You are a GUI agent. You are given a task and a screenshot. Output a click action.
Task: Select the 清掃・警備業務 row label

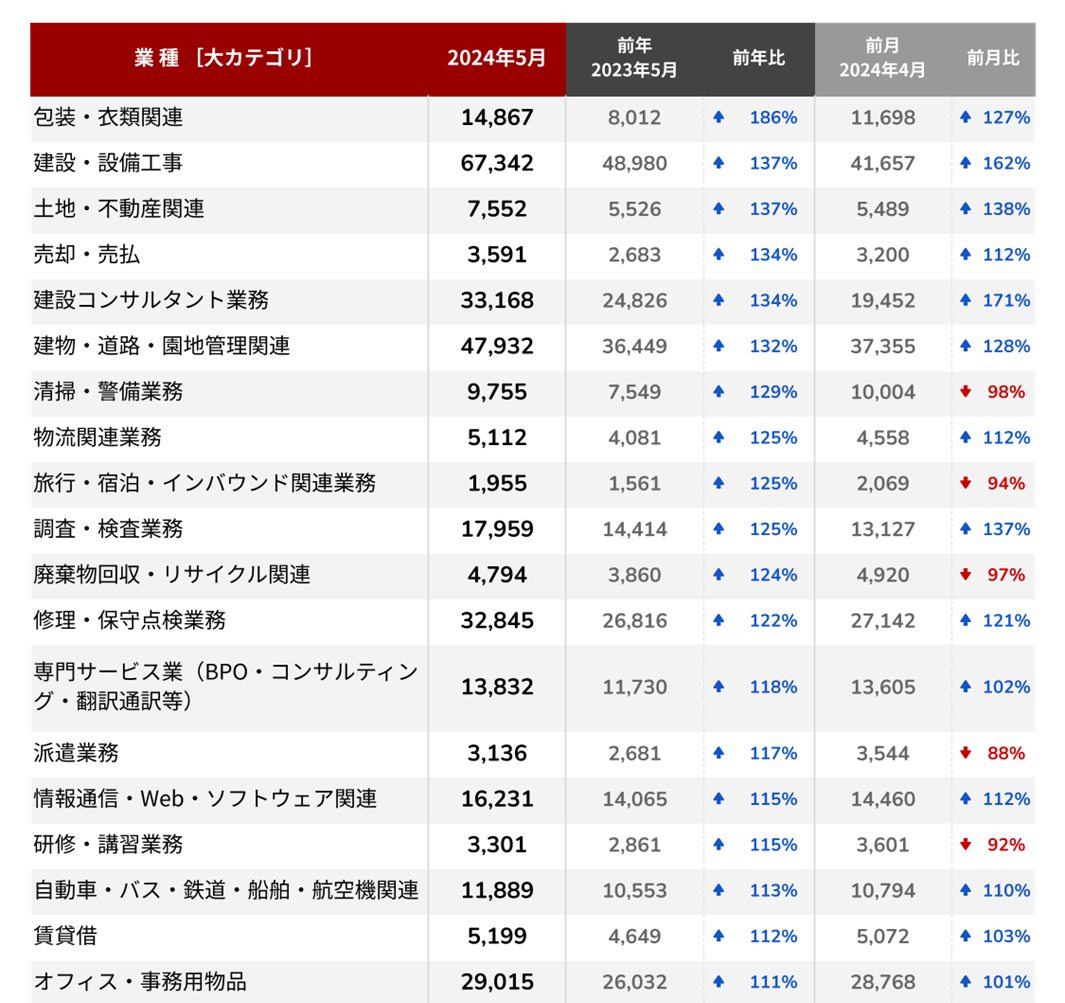click(109, 392)
